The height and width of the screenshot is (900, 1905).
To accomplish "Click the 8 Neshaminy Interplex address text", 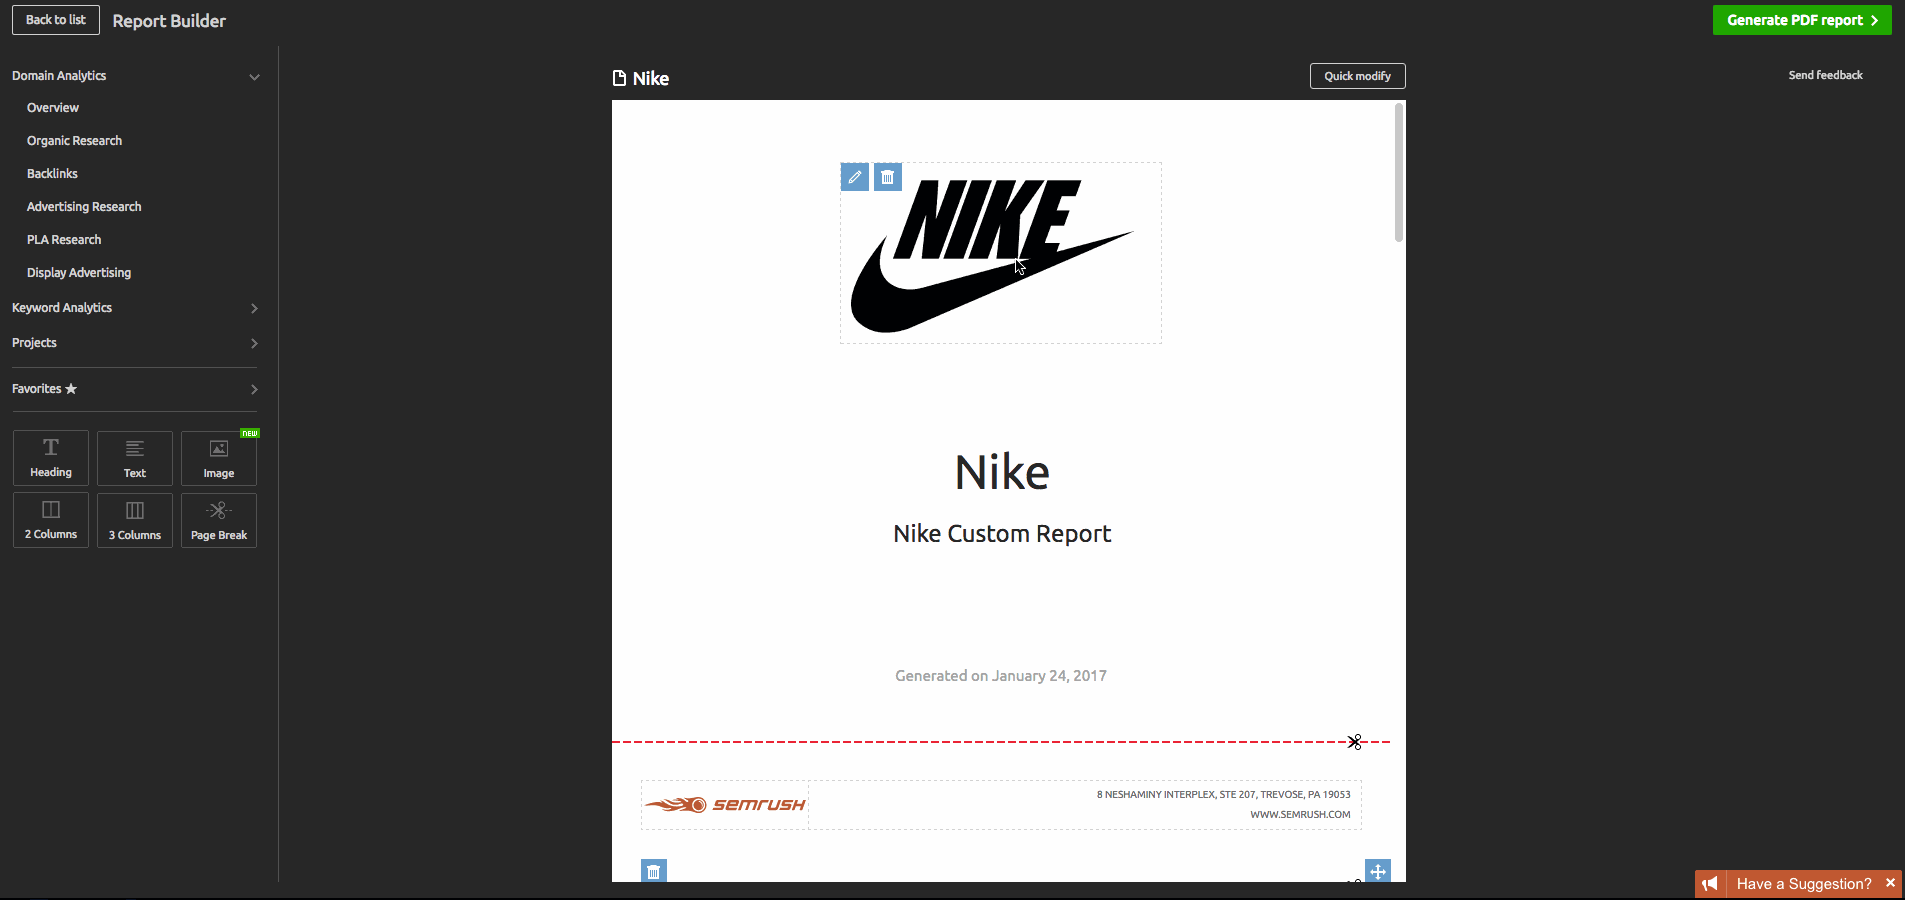I will pos(1224,795).
